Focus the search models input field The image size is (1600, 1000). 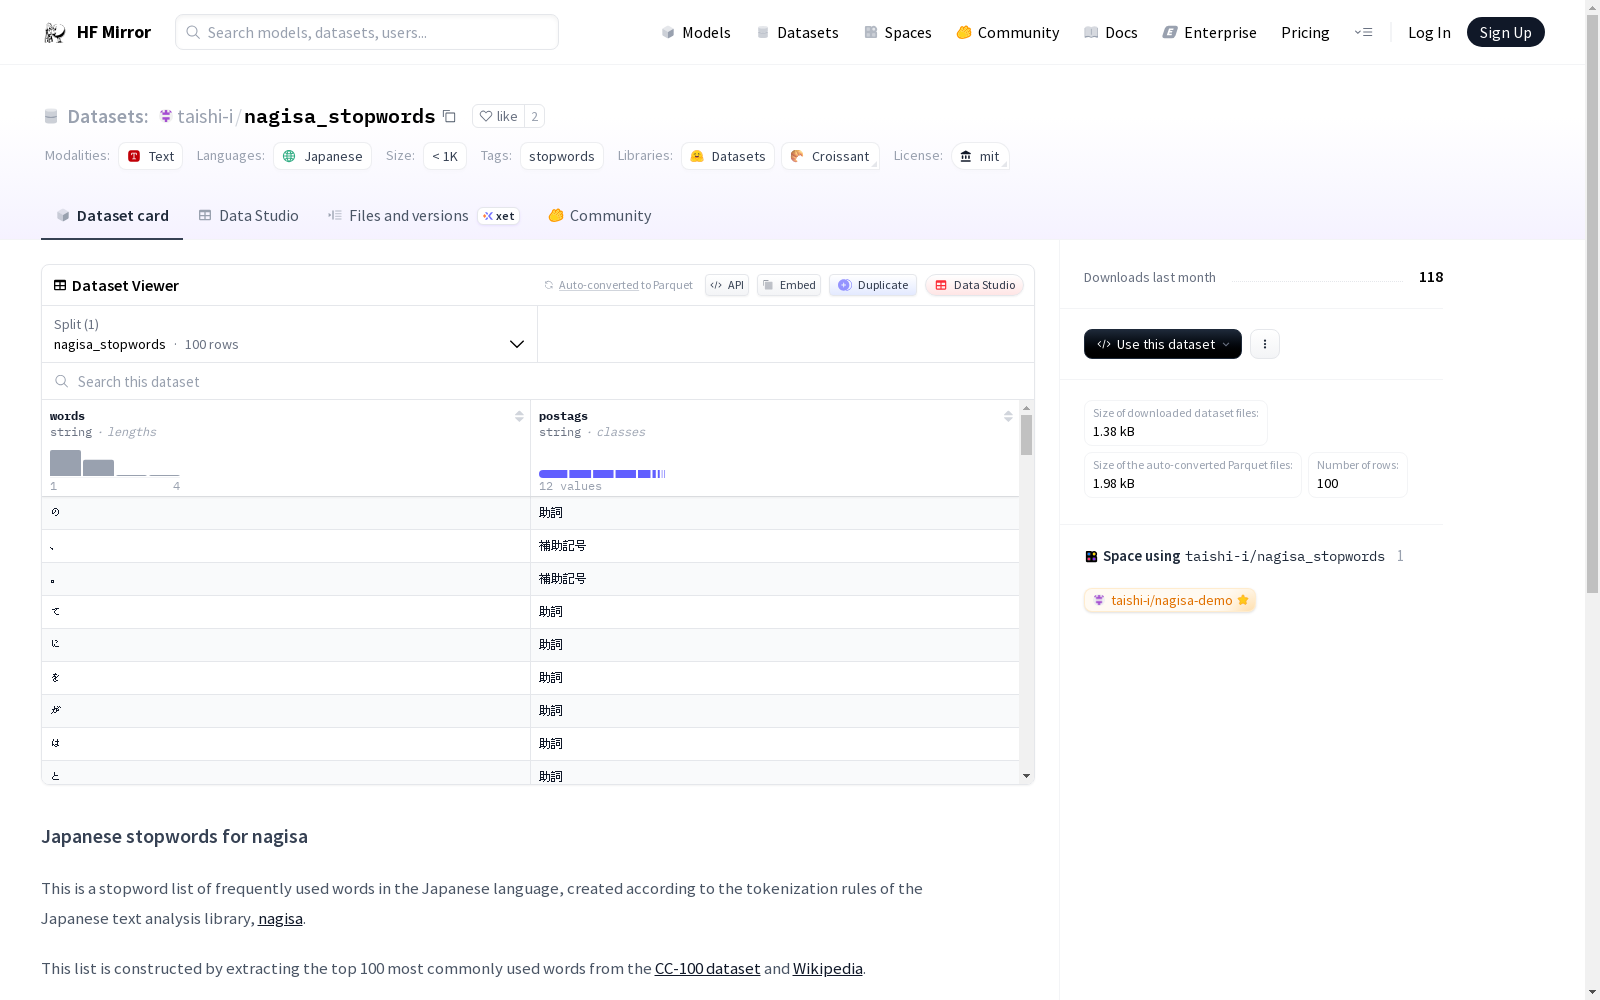(367, 32)
